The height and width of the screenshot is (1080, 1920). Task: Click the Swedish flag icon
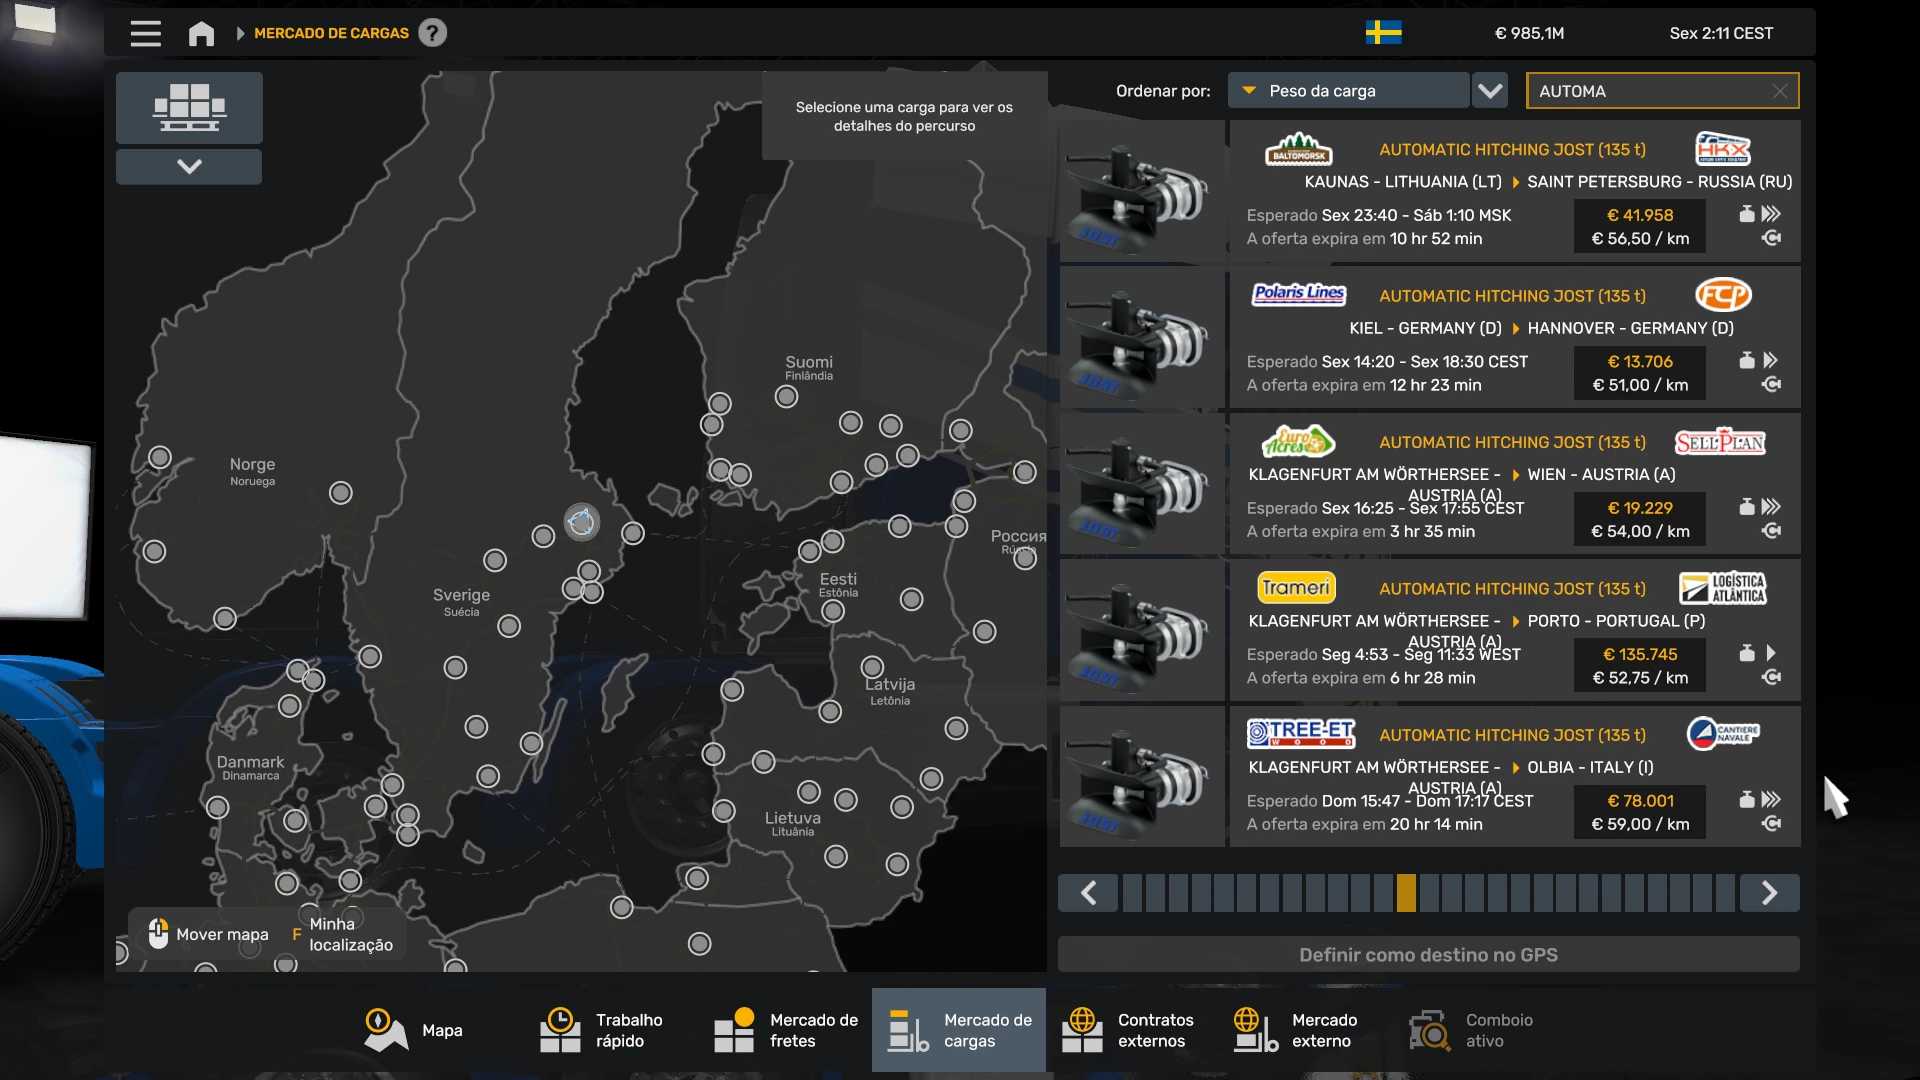point(1383,33)
